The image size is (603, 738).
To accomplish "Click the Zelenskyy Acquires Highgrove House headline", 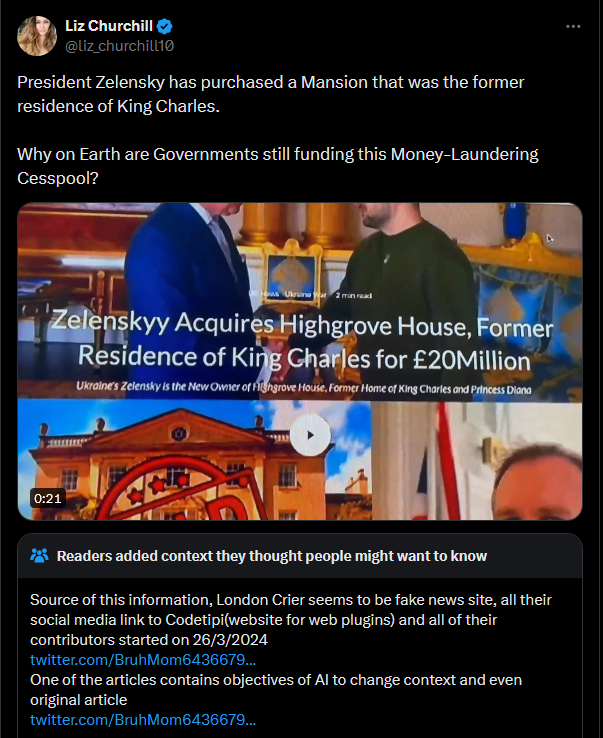I will pyautogui.click(x=302, y=341).
